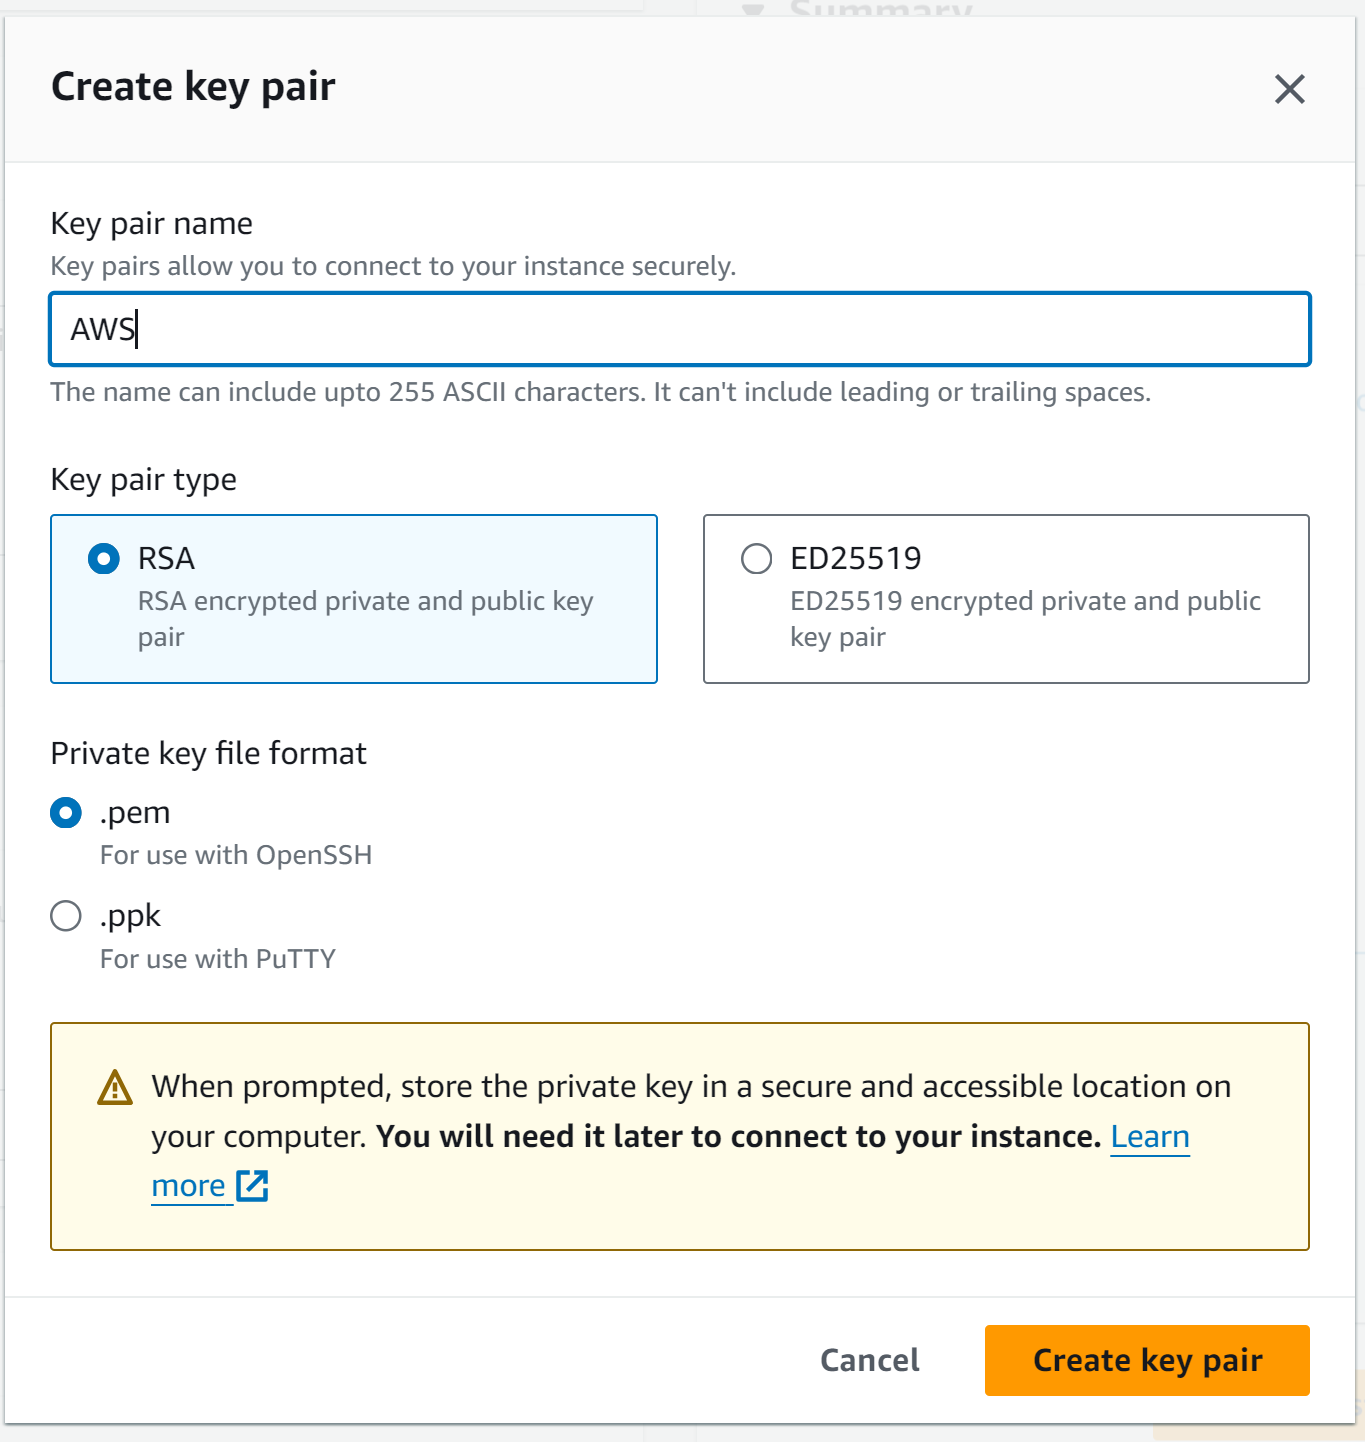Click the key pair name field containing AWS
The image size is (1365, 1442).
680,329
